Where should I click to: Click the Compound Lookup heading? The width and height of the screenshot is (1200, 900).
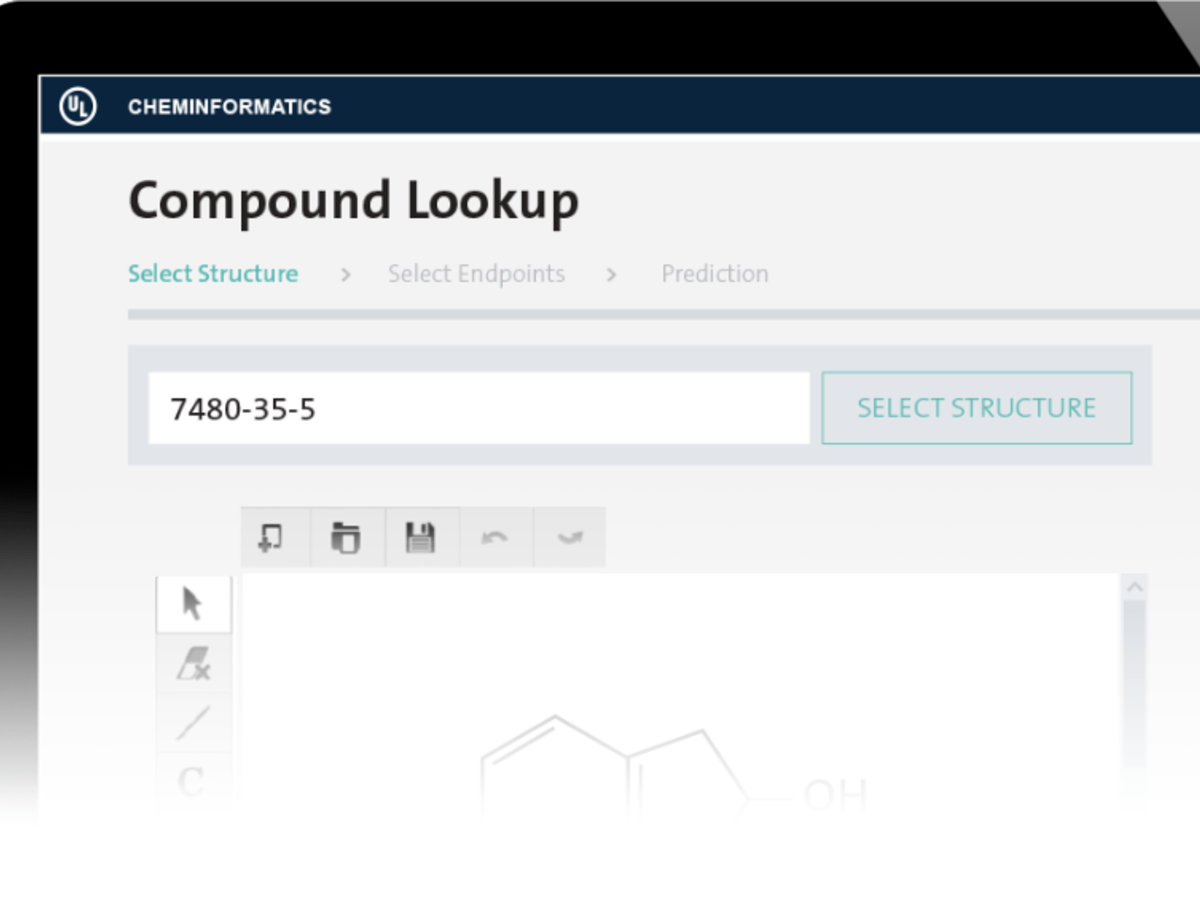tap(353, 201)
